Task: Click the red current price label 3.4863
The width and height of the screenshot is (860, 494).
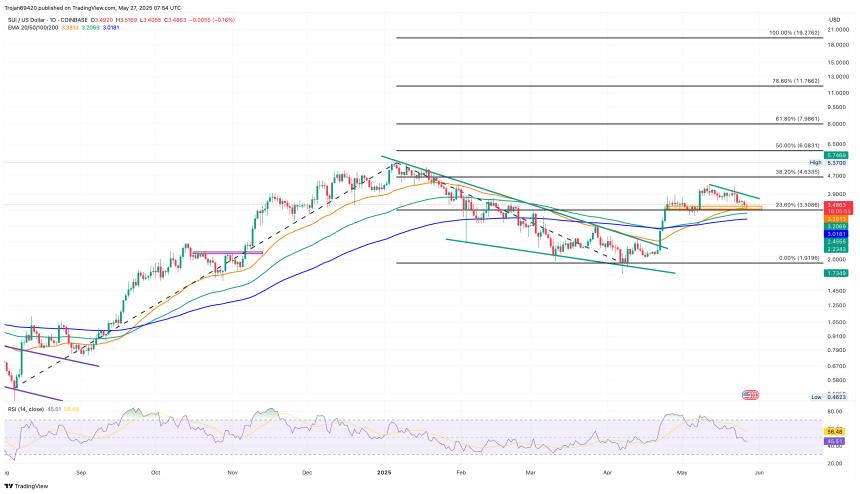Action: point(836,205)
